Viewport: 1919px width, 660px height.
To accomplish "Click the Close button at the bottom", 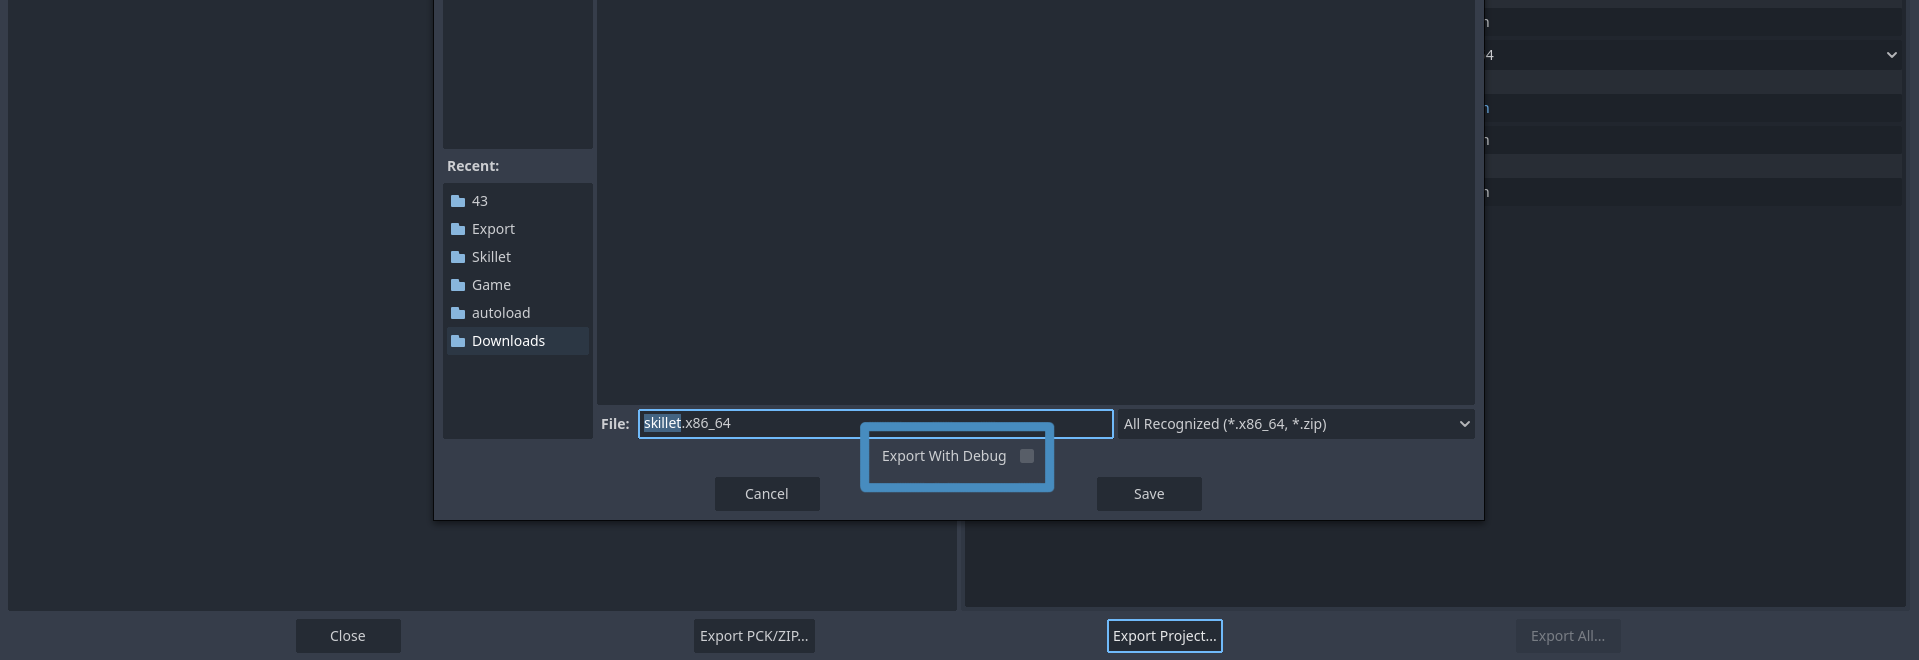I will [x=348, y=636].
